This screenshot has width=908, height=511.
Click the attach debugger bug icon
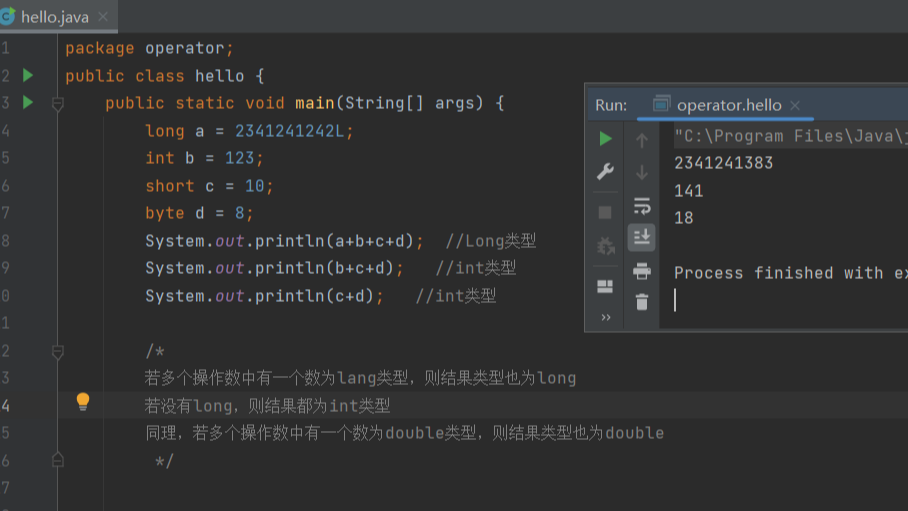pos(605,246)
